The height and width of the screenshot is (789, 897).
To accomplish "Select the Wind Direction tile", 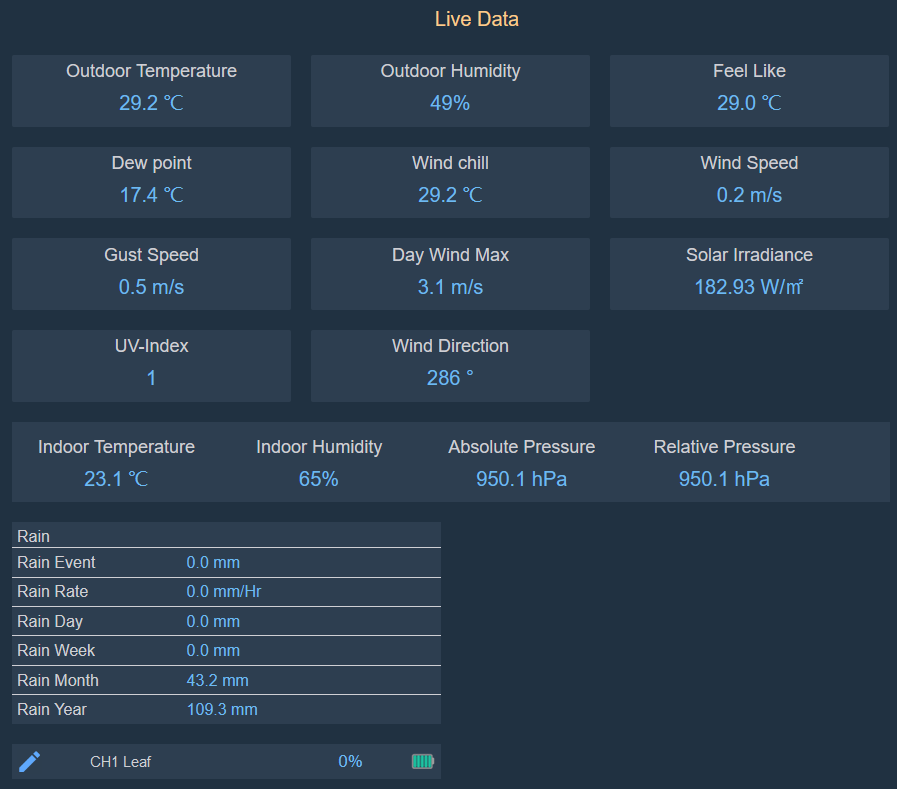I will click(x=450, y=366).
